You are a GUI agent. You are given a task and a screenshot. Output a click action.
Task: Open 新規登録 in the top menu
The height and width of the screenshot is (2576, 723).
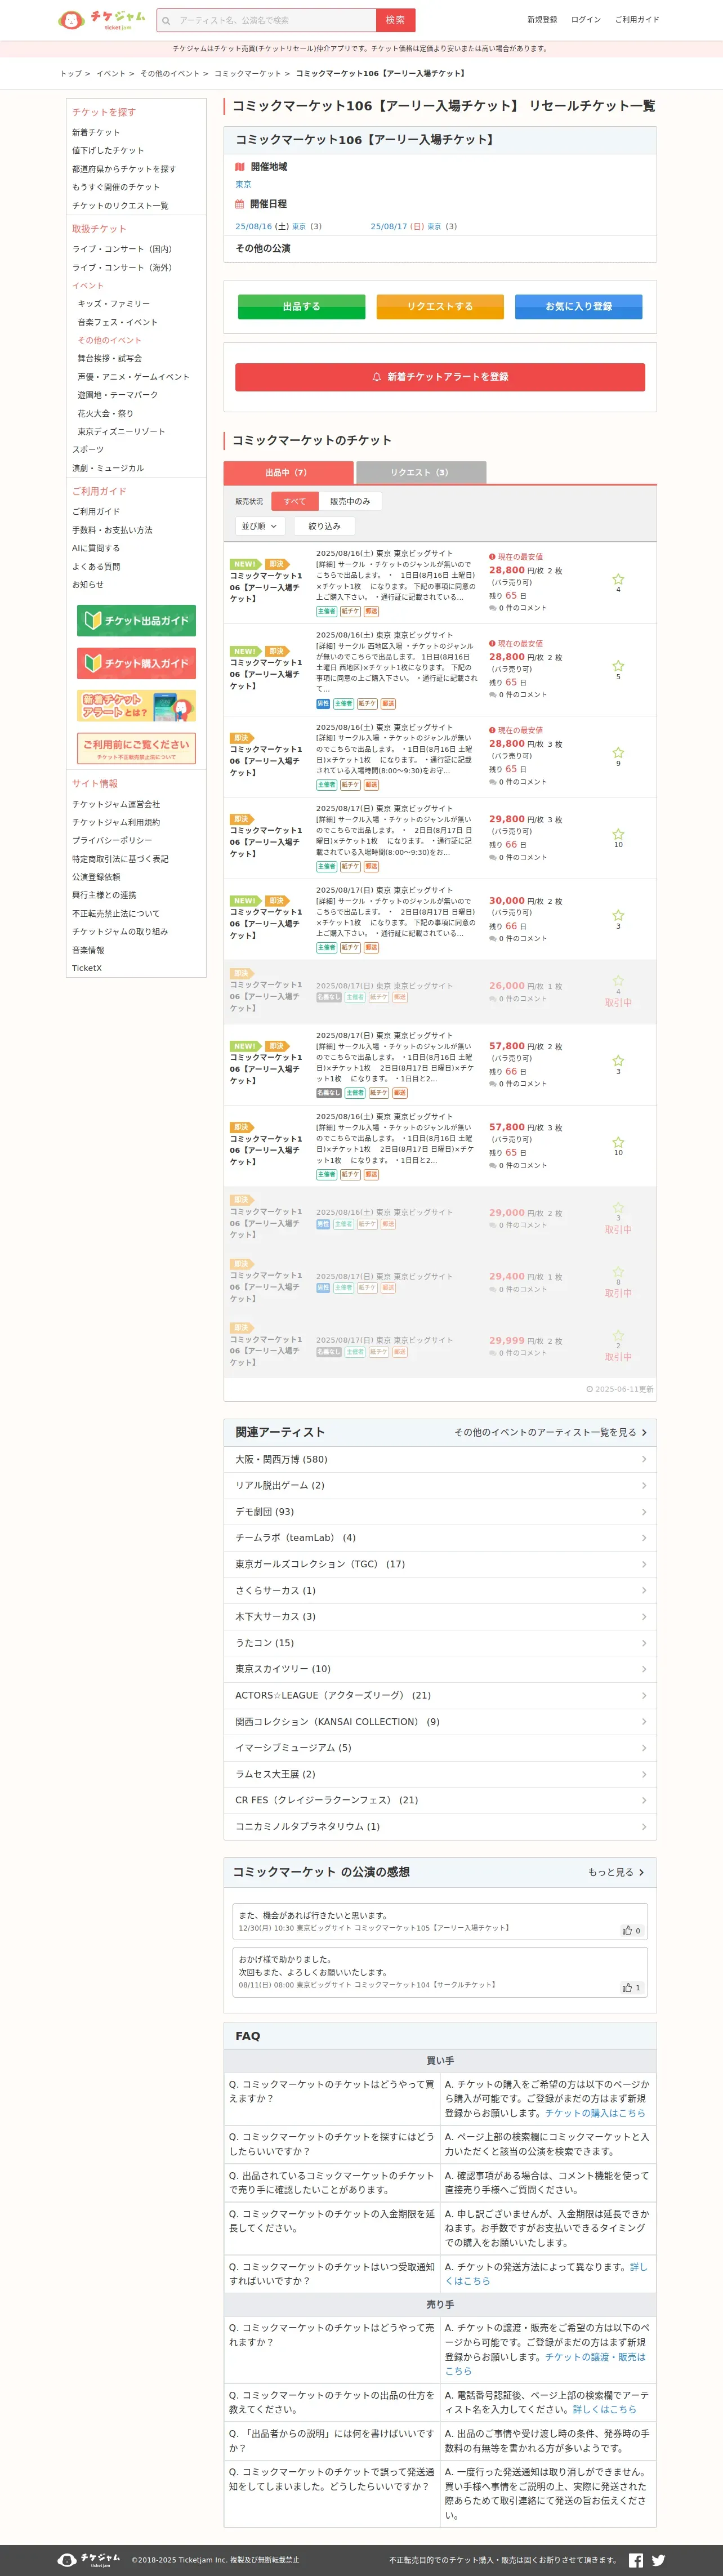click(542, 20)
